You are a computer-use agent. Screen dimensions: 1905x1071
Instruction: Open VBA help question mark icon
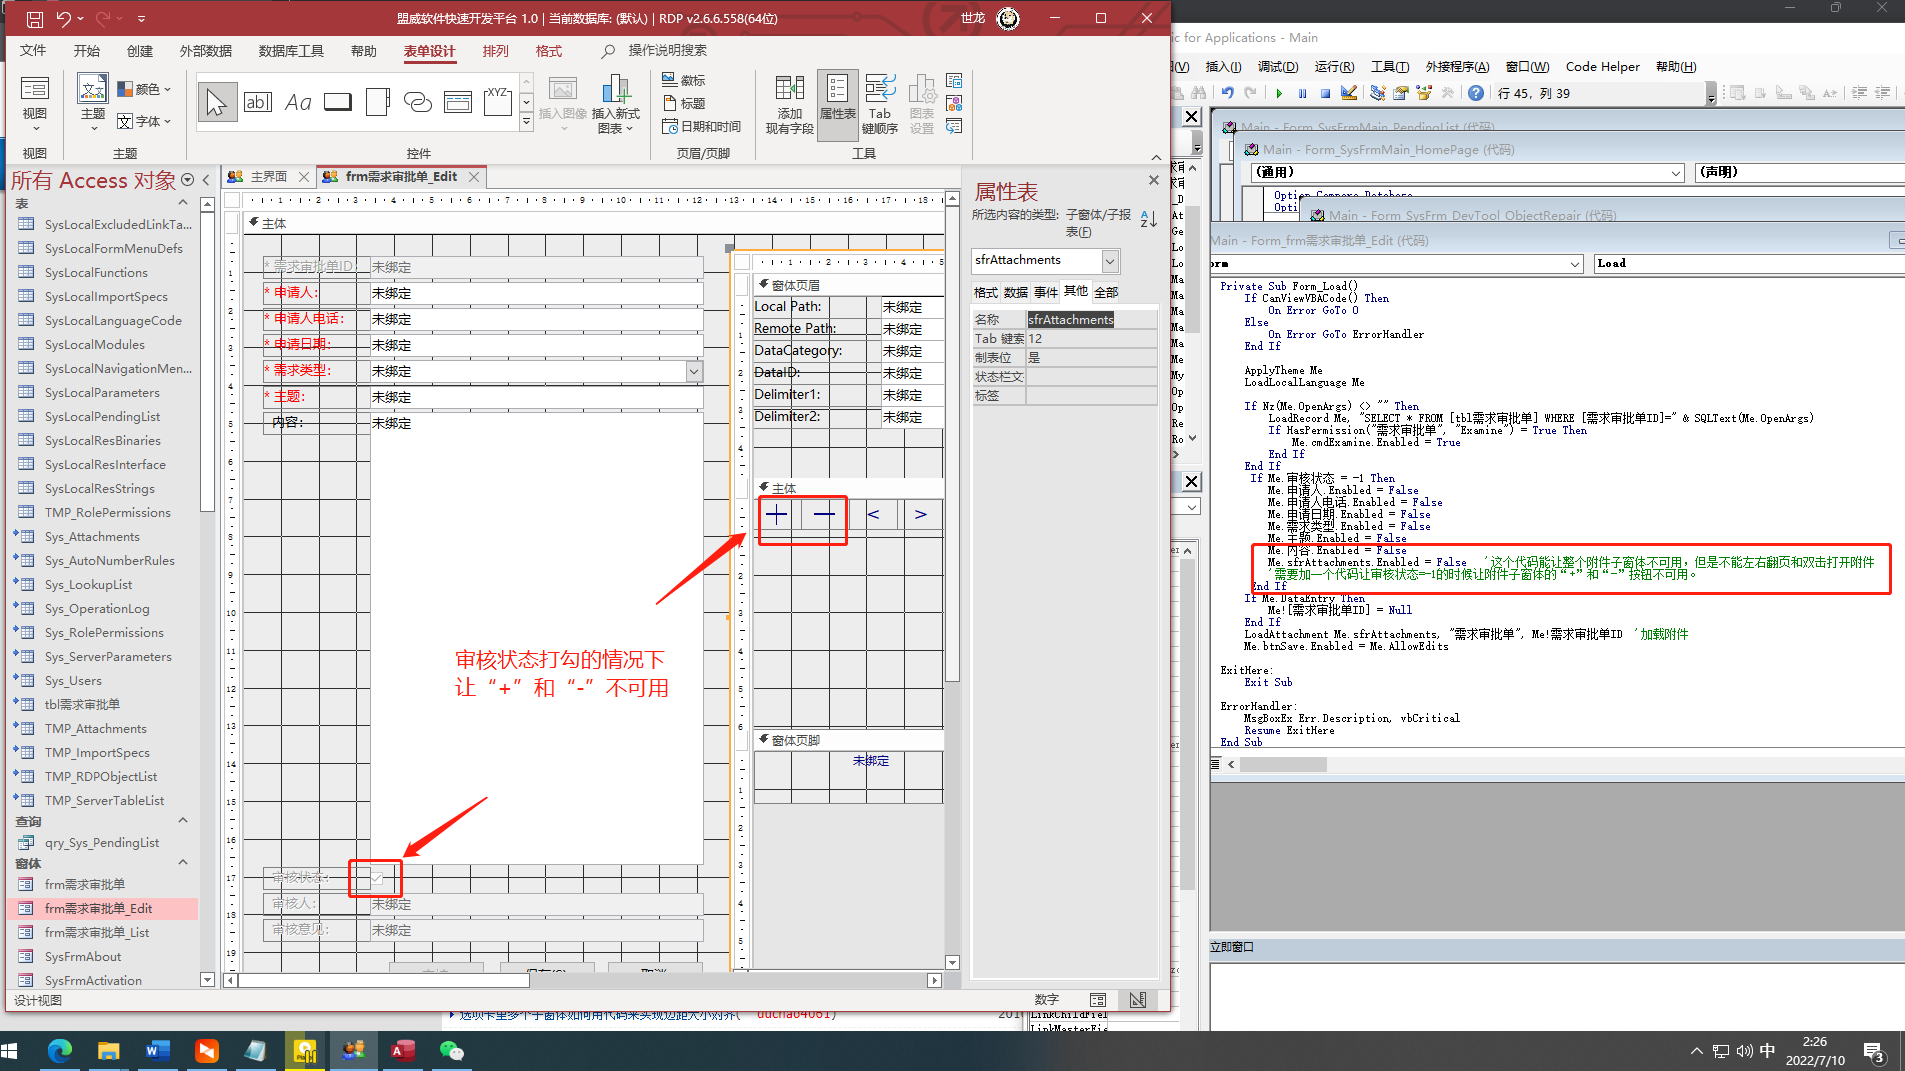point(1476,93)
